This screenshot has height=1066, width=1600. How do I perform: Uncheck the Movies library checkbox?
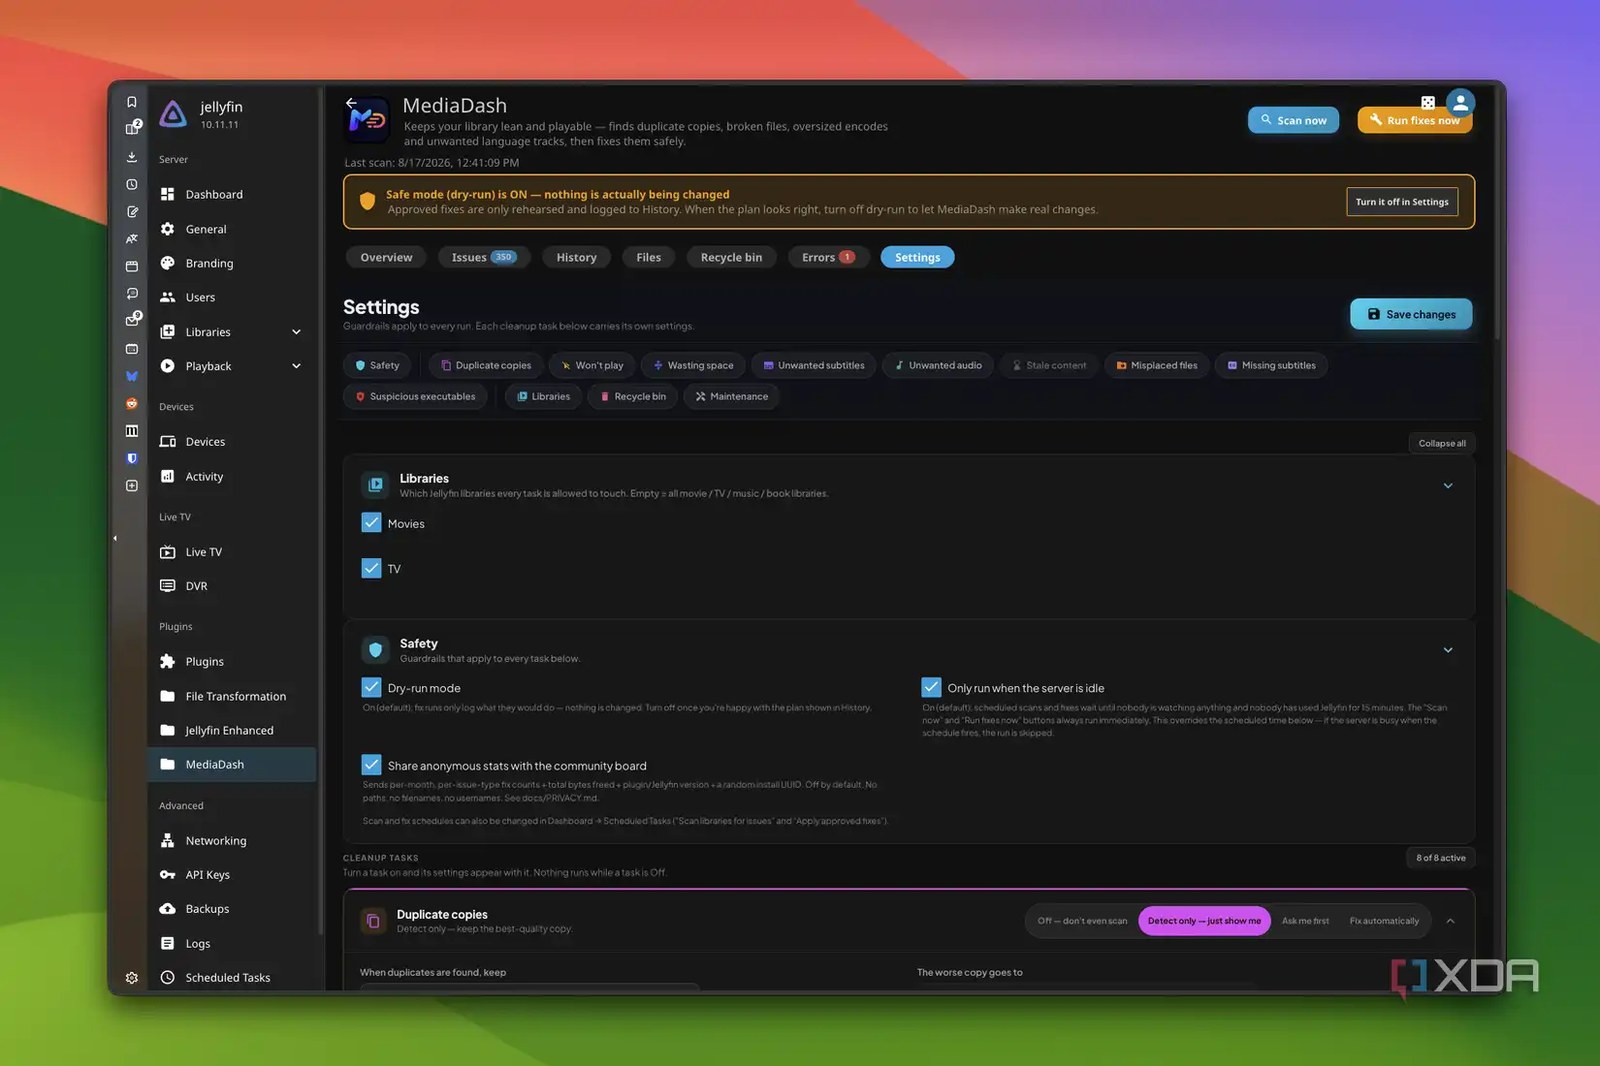[x=371, y=523]
